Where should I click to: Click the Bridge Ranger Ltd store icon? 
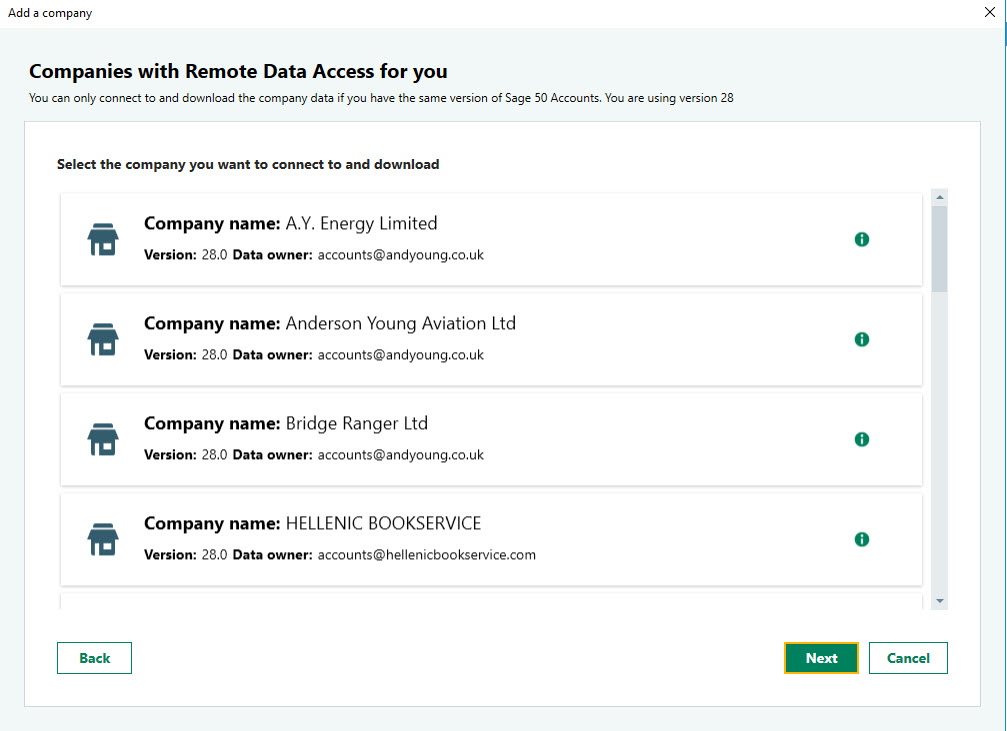click(x=103, y=440)
